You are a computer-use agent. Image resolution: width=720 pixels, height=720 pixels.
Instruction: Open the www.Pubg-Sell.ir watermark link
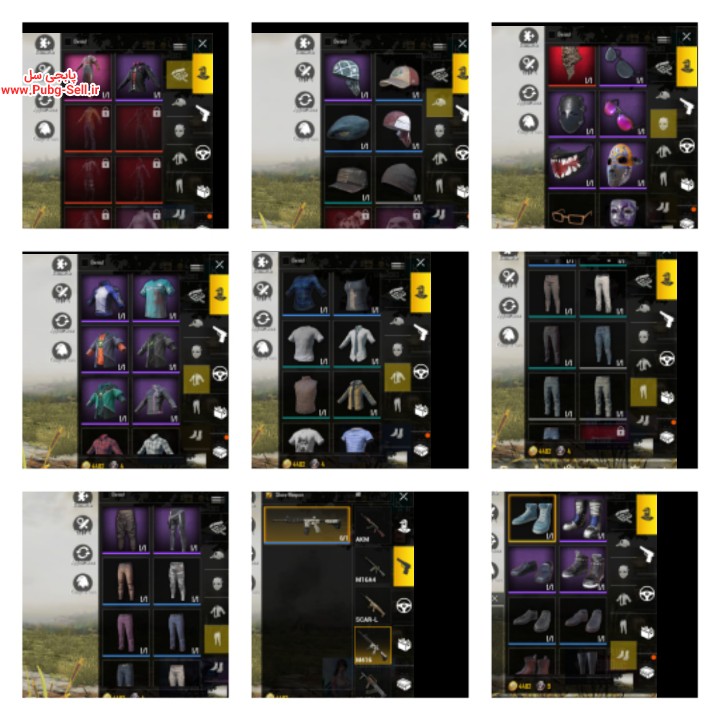coord(51,90)
